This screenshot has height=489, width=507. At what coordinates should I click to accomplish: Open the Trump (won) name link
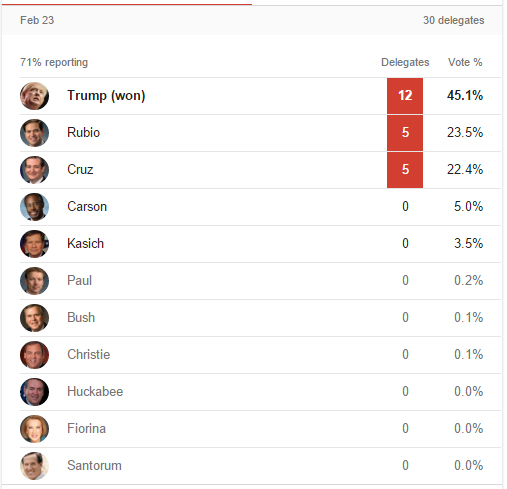[106, 96]
